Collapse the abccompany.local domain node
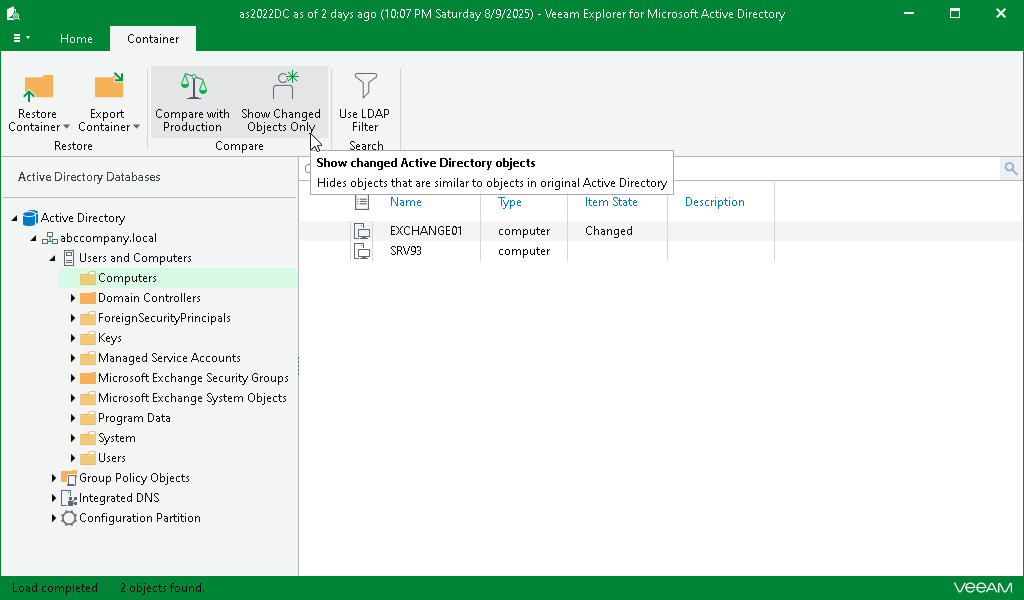The width and height of the screenshot is (1024, 600). 33,238
